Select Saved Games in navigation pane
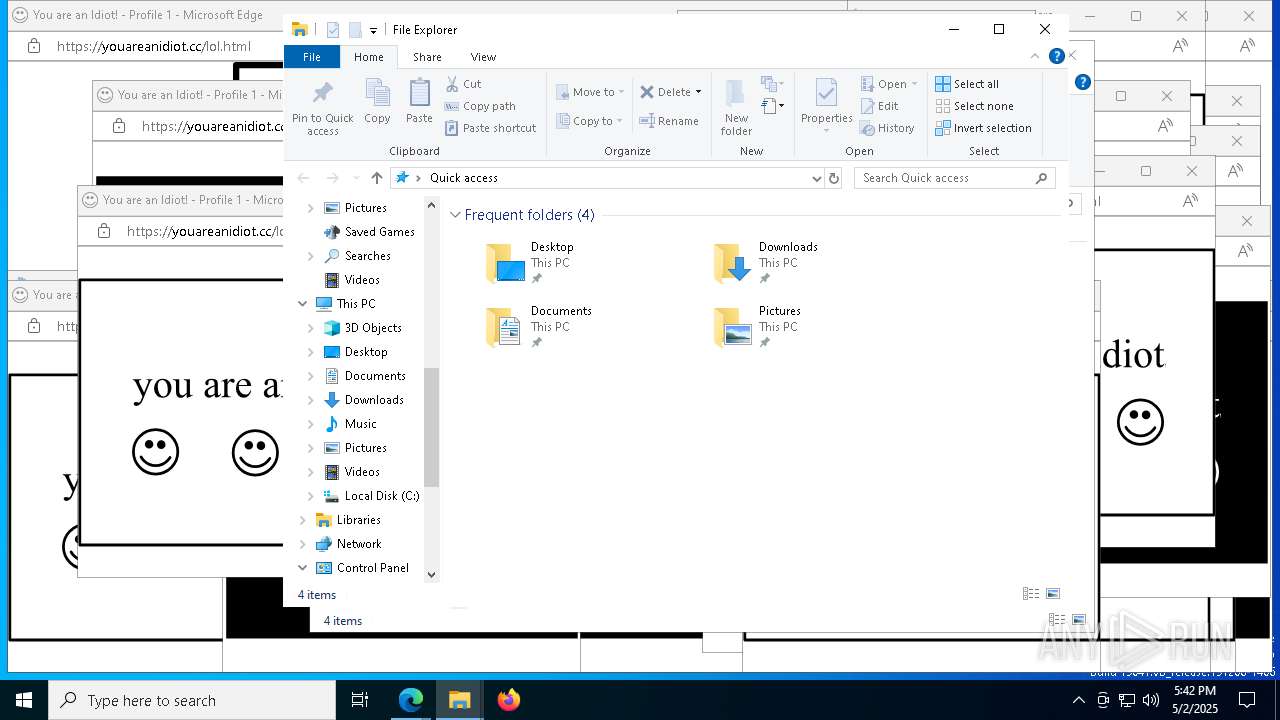Screen dimensions: 1280x720 379,232
